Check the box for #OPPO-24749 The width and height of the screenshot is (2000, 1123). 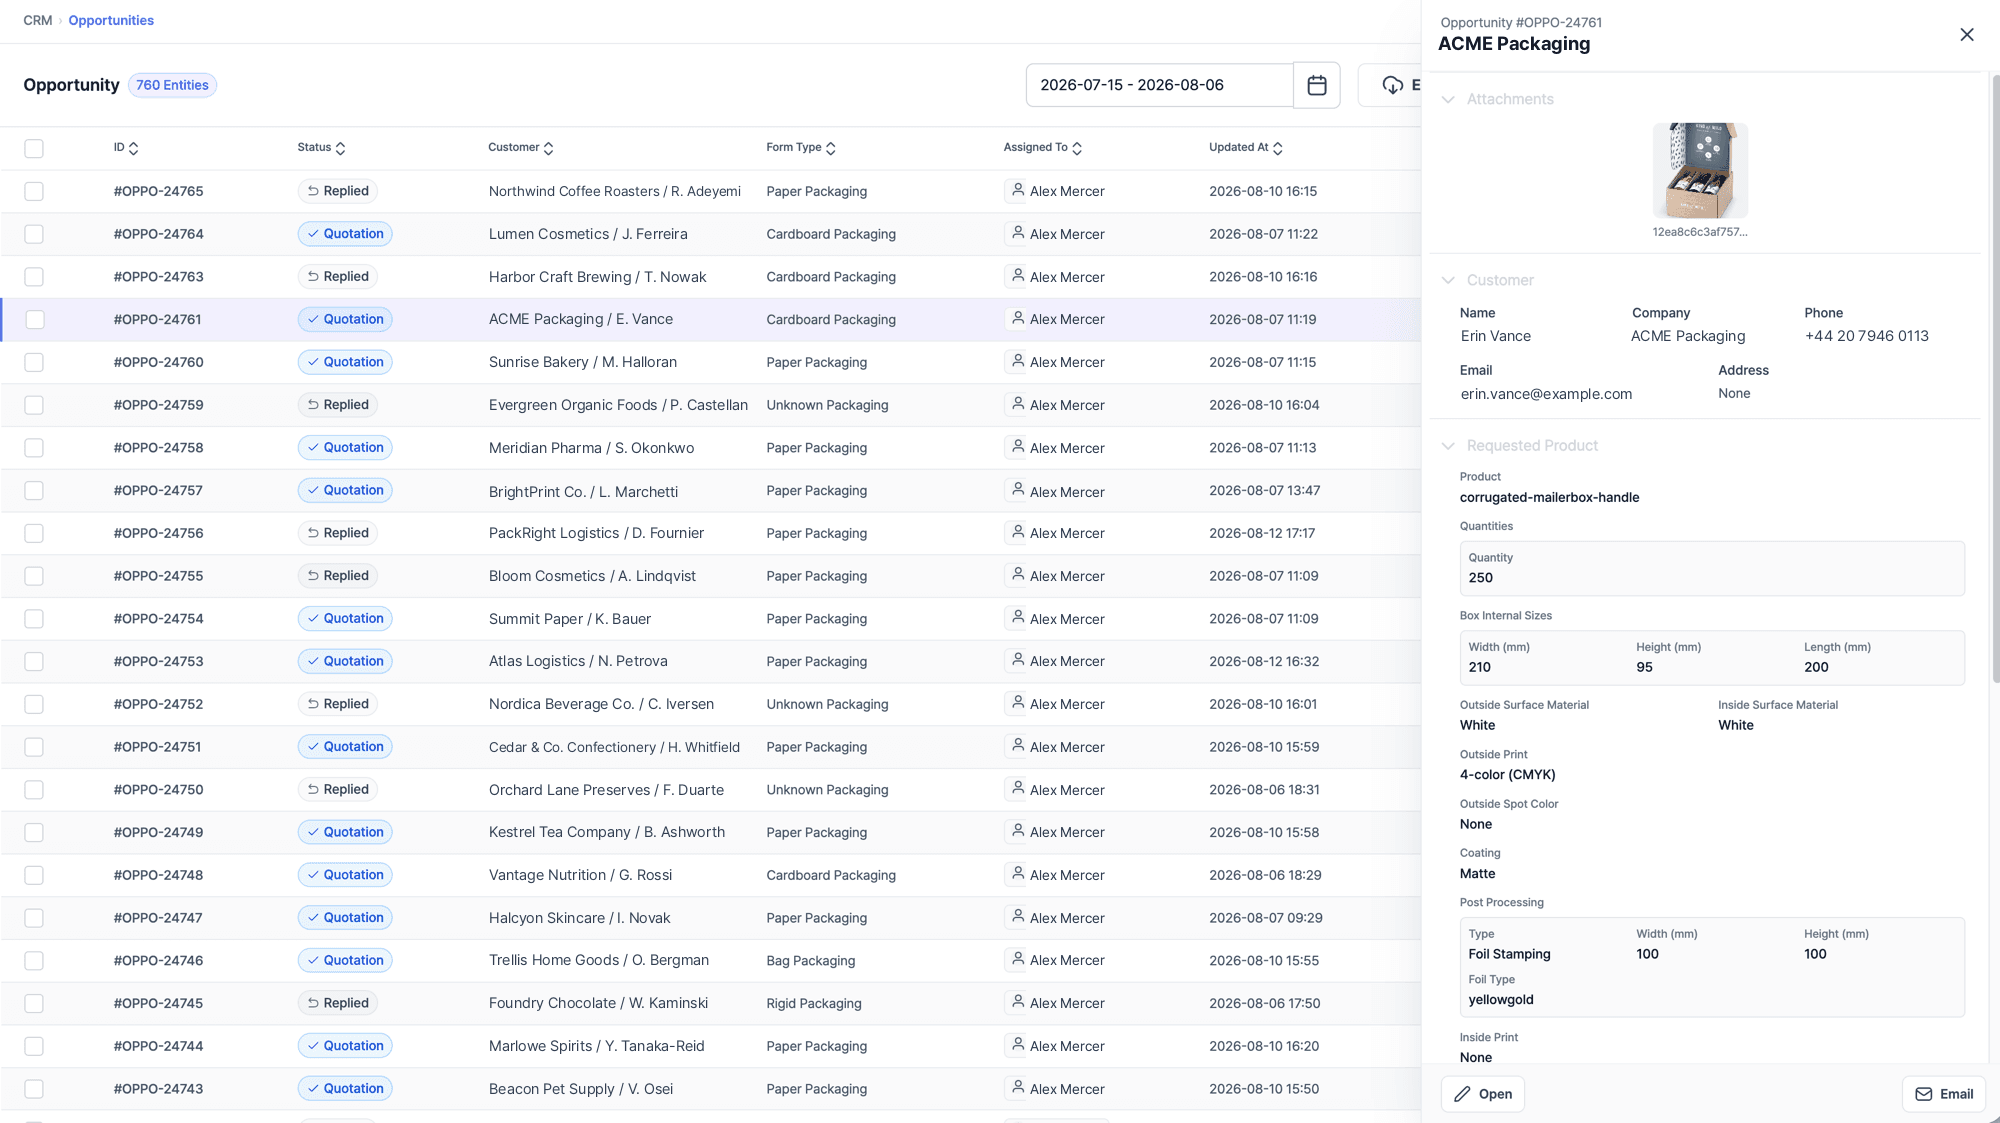(x=34, y=832)
